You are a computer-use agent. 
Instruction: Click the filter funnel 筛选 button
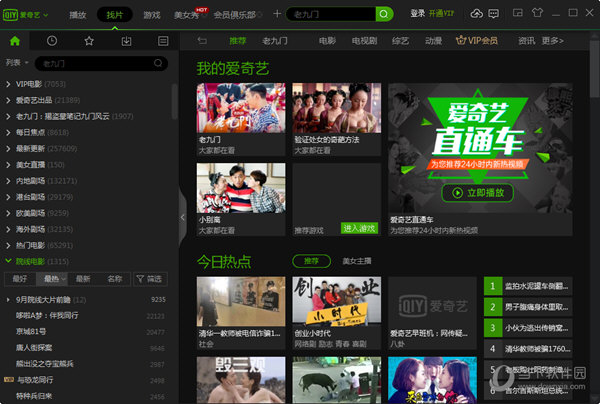coord(150,279)
